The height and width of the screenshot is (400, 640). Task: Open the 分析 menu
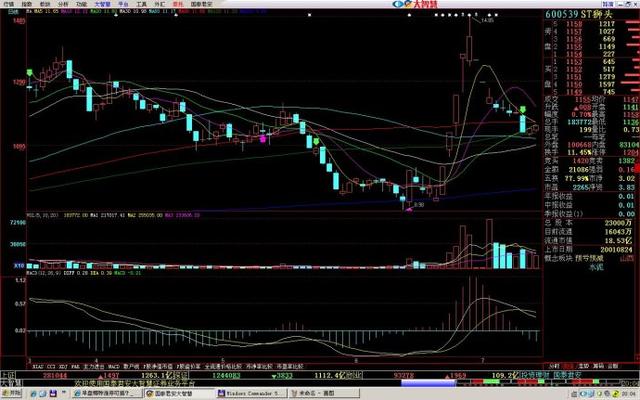(63, 4)
